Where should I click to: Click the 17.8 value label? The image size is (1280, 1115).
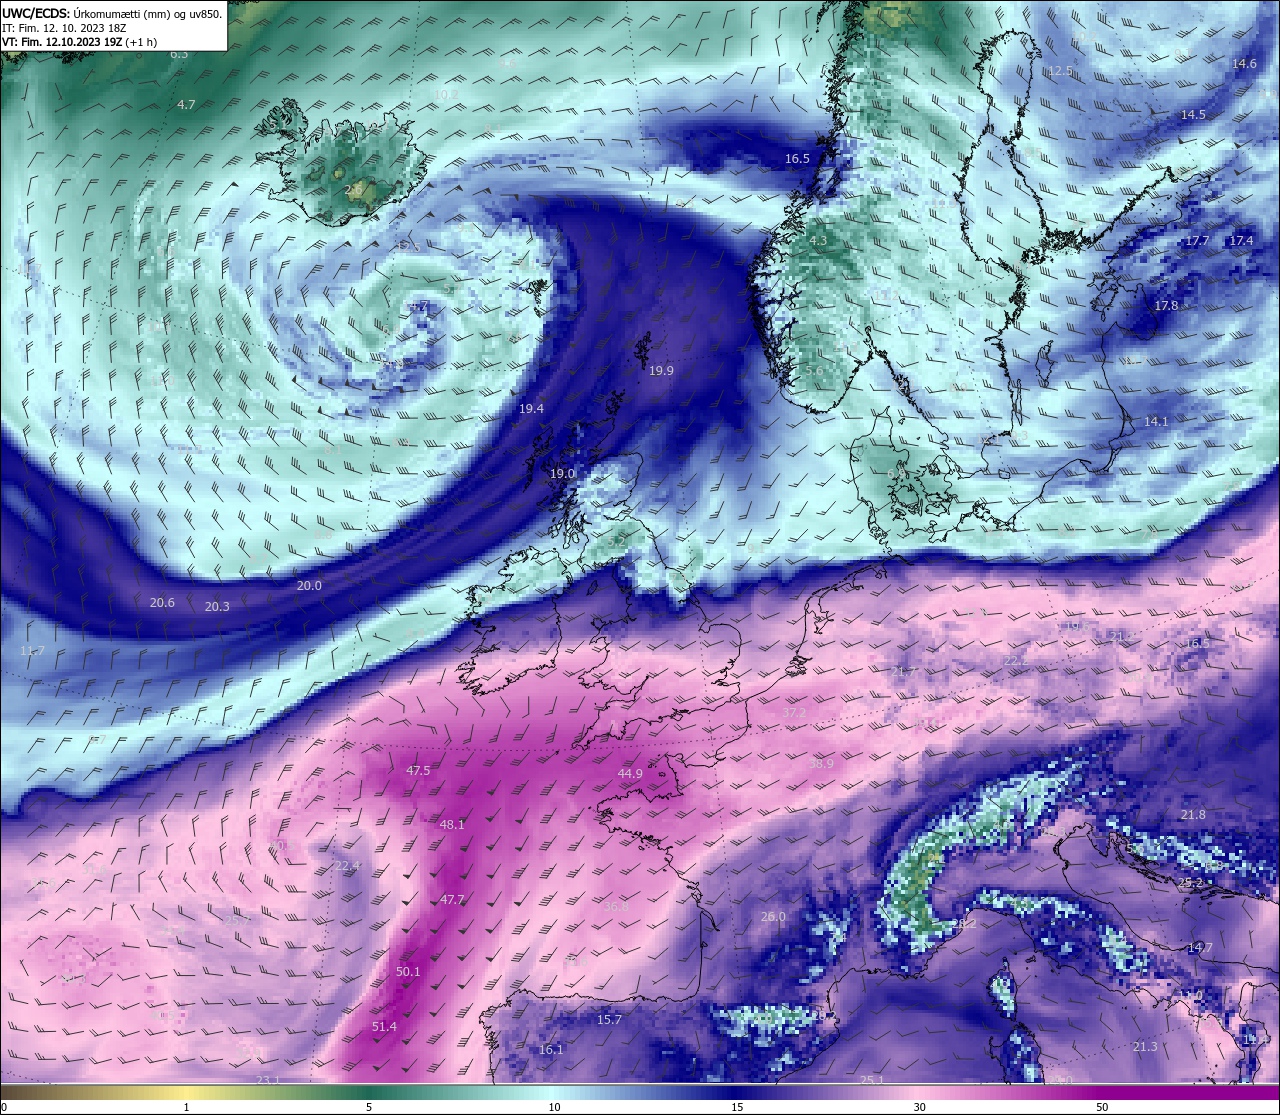click(1166, 306)
